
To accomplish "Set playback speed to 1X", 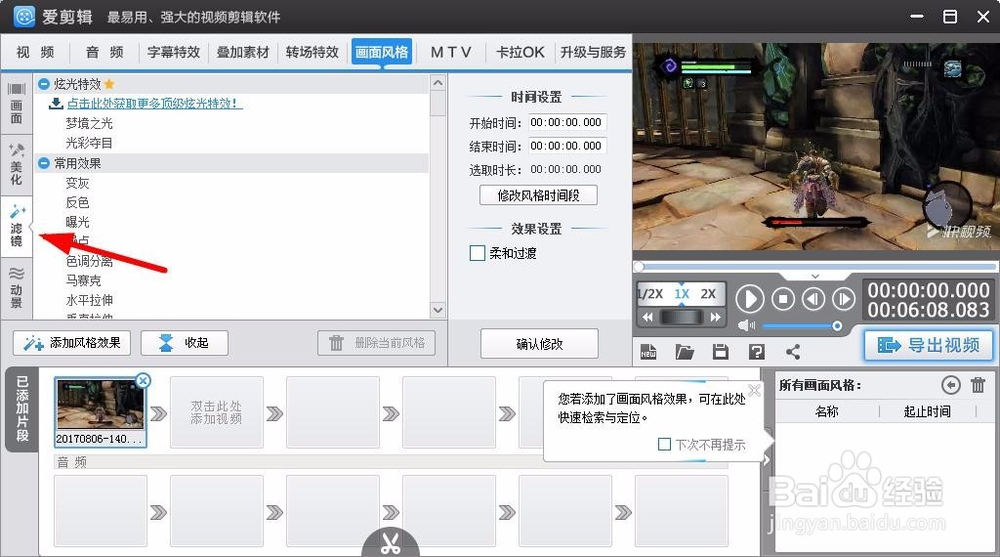I will point(682,294).
